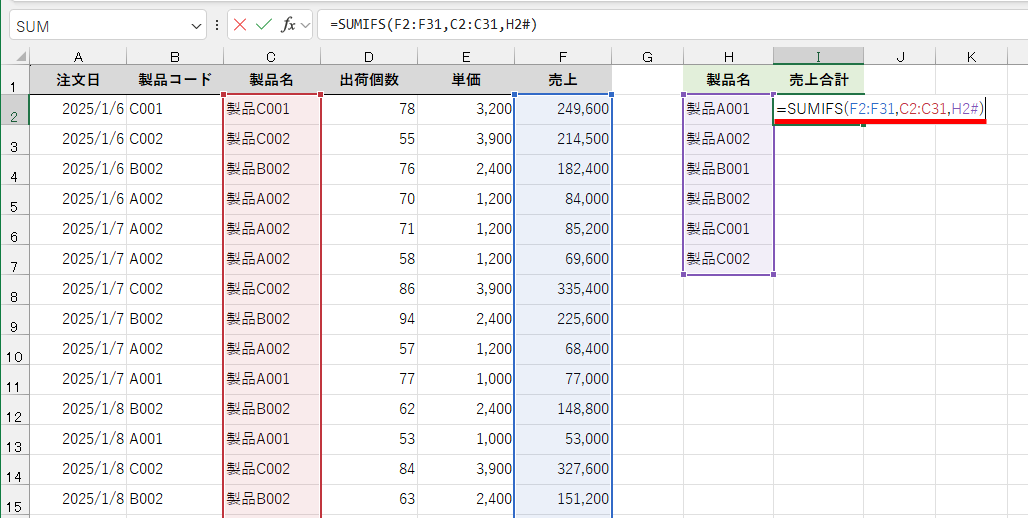Select column J header

pos(900,57)
